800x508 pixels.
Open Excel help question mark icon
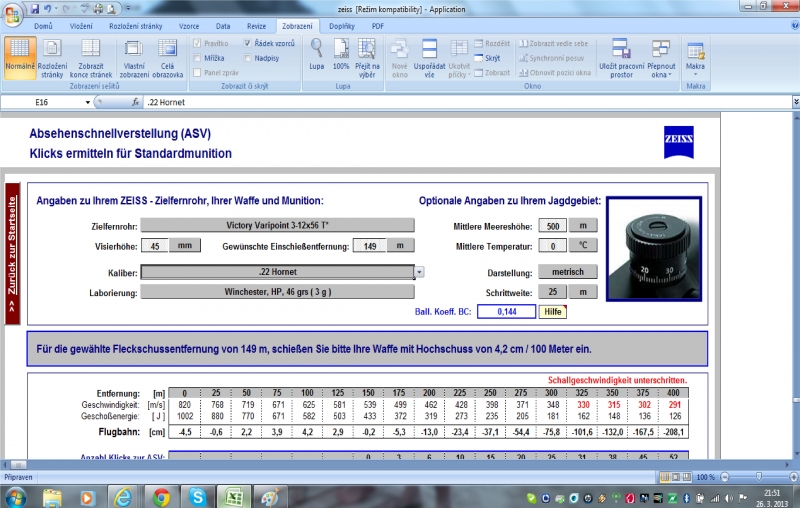coord(795,25)
